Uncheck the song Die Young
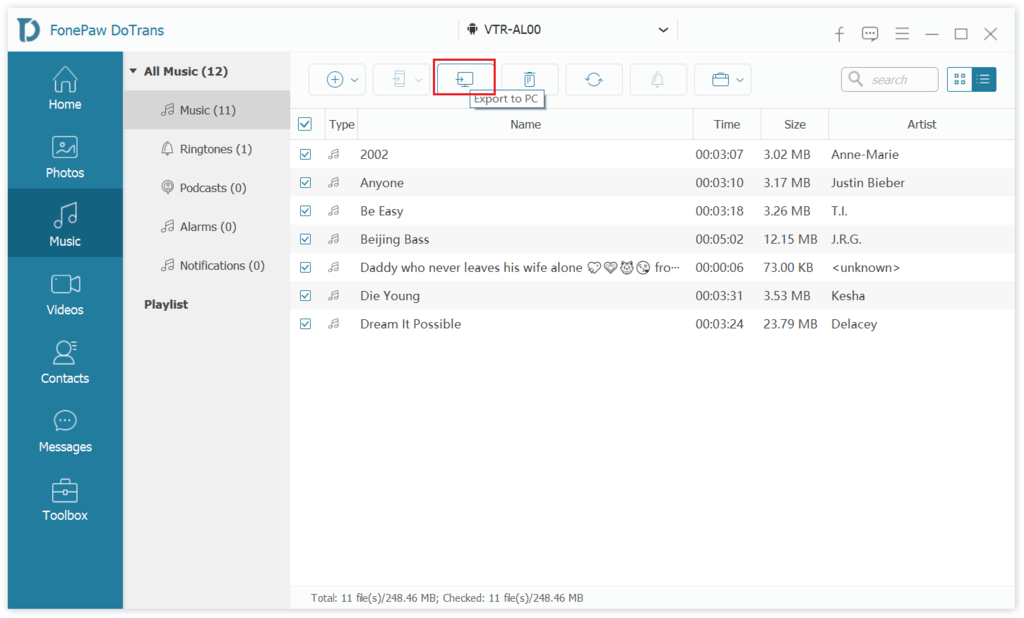 (x=305, y=295)
